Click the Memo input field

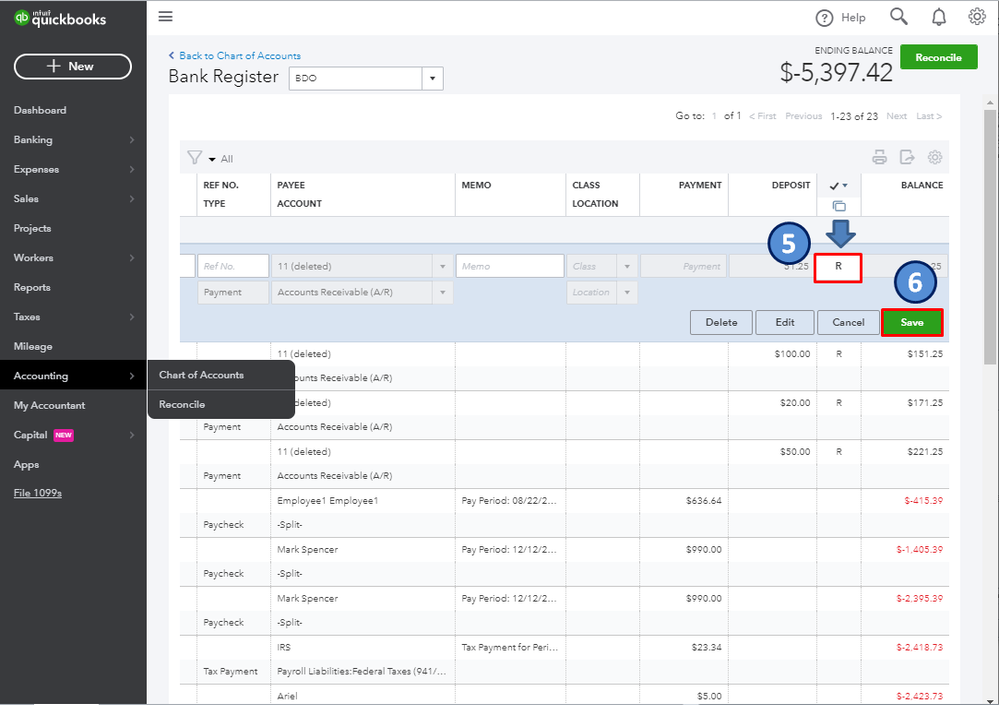(x=510, y=267)
